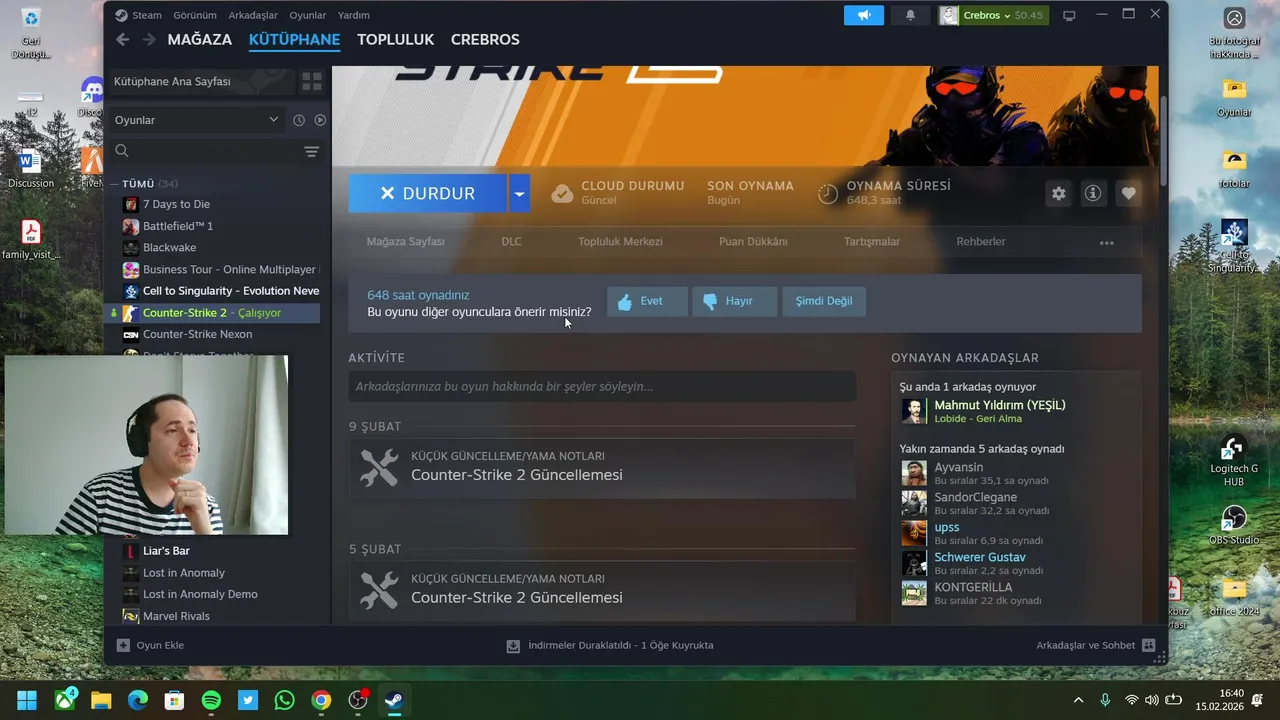Open library collections grid view

pos(312,81)
